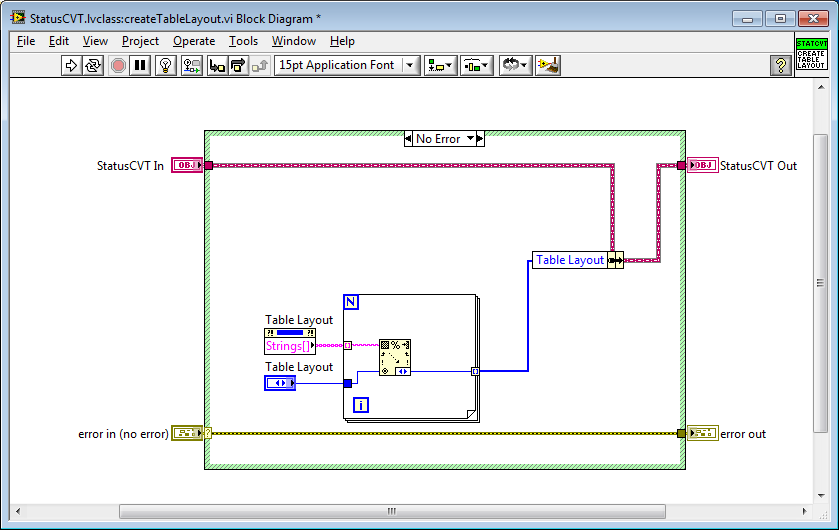Maximize the Block Diagram window
839x530 pixels.
[780, 19]
